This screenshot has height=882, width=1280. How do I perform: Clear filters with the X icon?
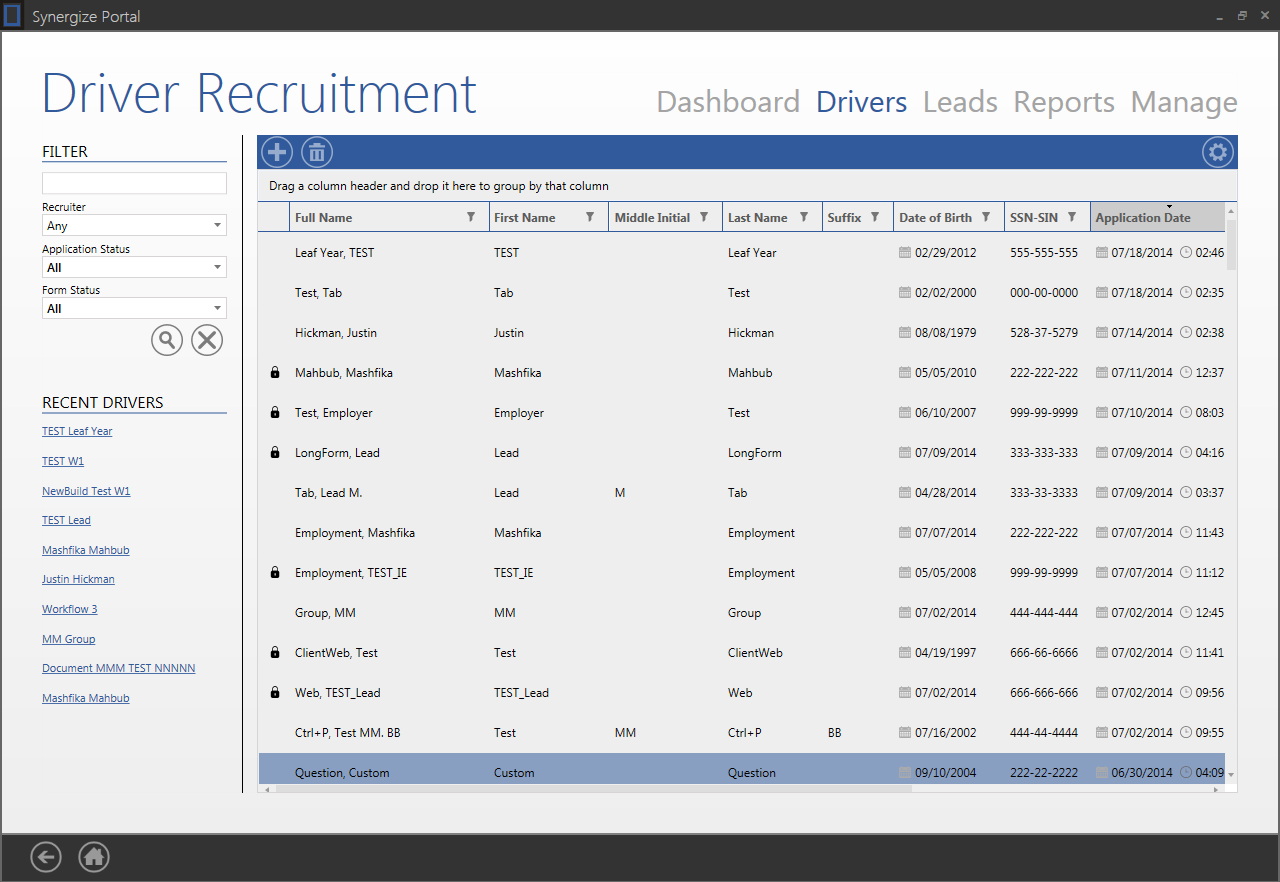coord(207,340)
